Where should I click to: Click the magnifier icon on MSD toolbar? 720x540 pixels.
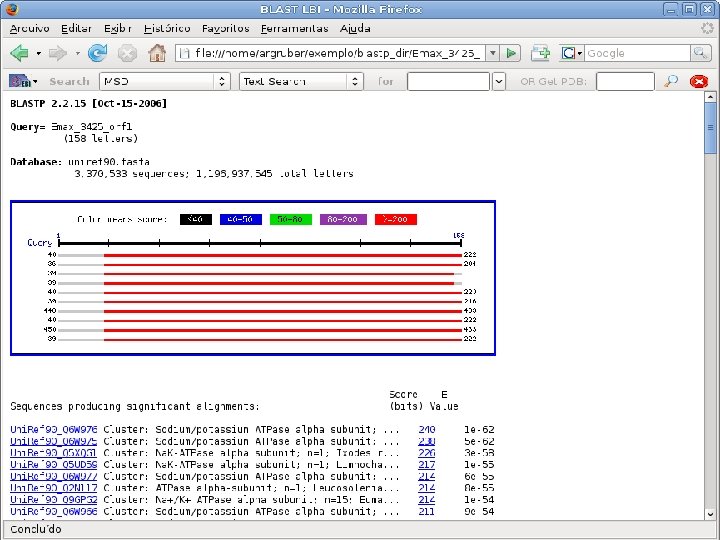(x=671, y=81)
